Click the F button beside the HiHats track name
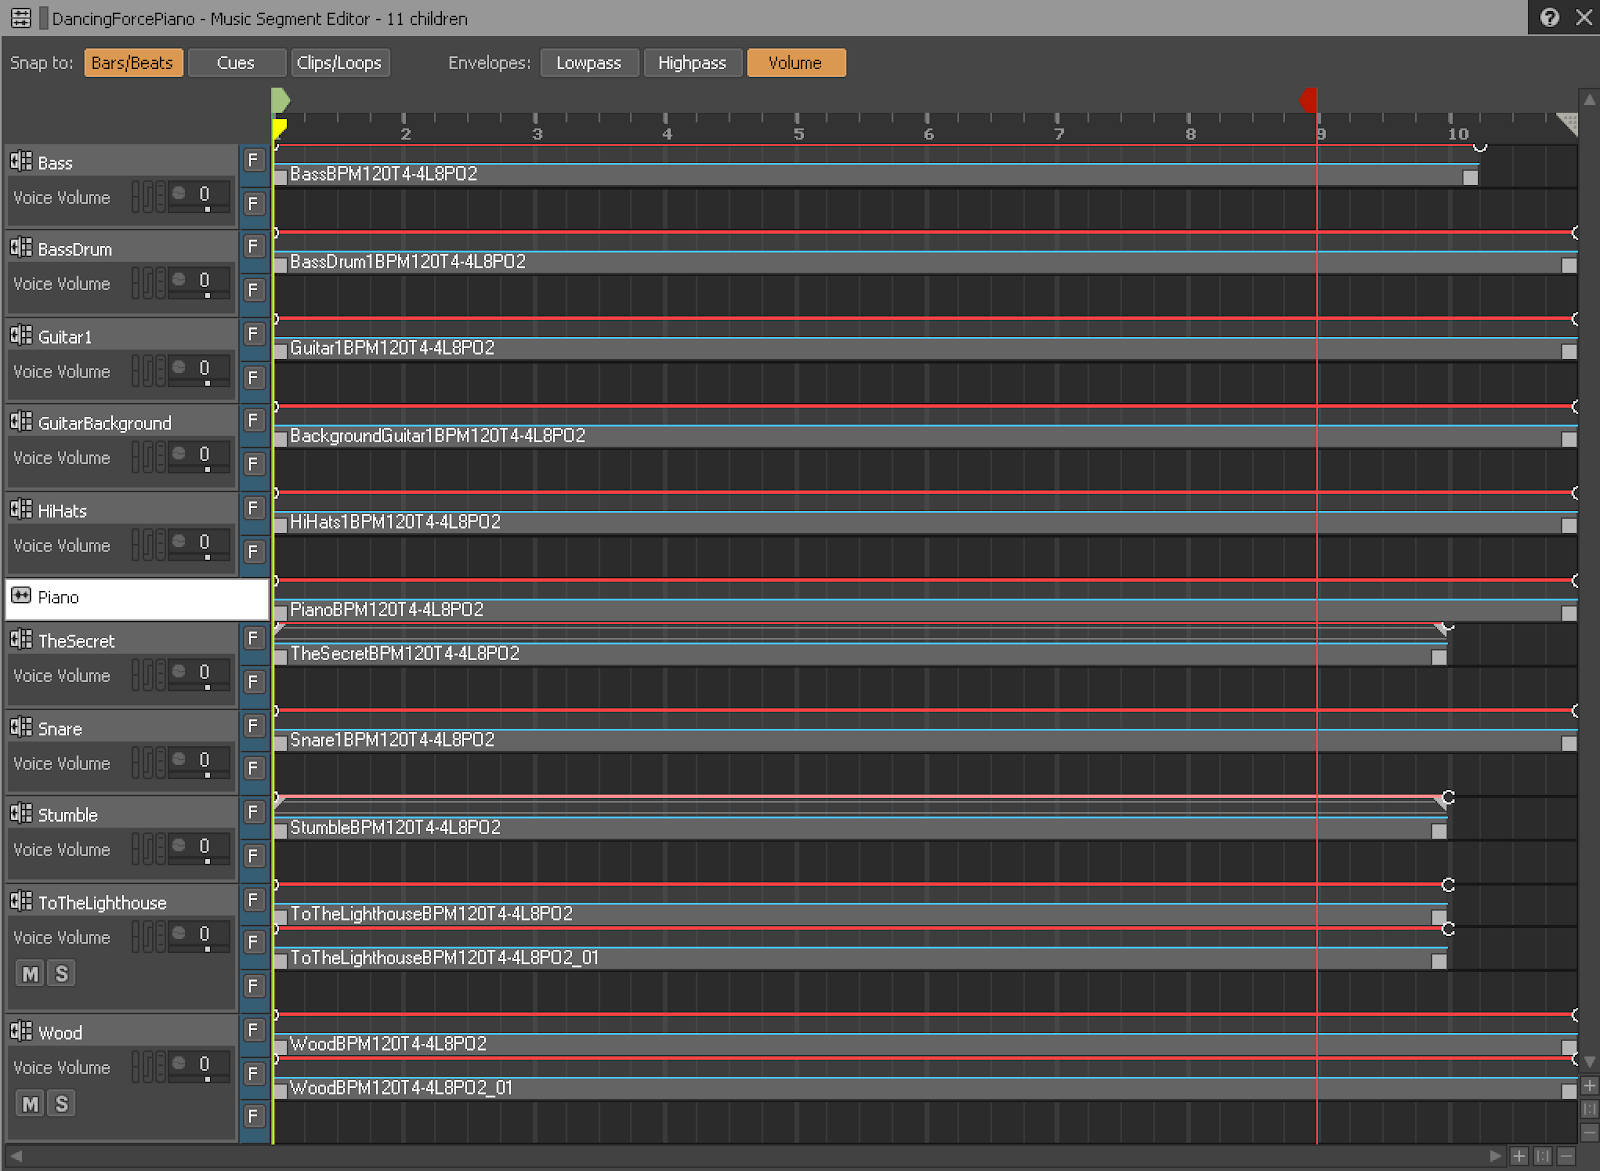 tap(253, 508)
